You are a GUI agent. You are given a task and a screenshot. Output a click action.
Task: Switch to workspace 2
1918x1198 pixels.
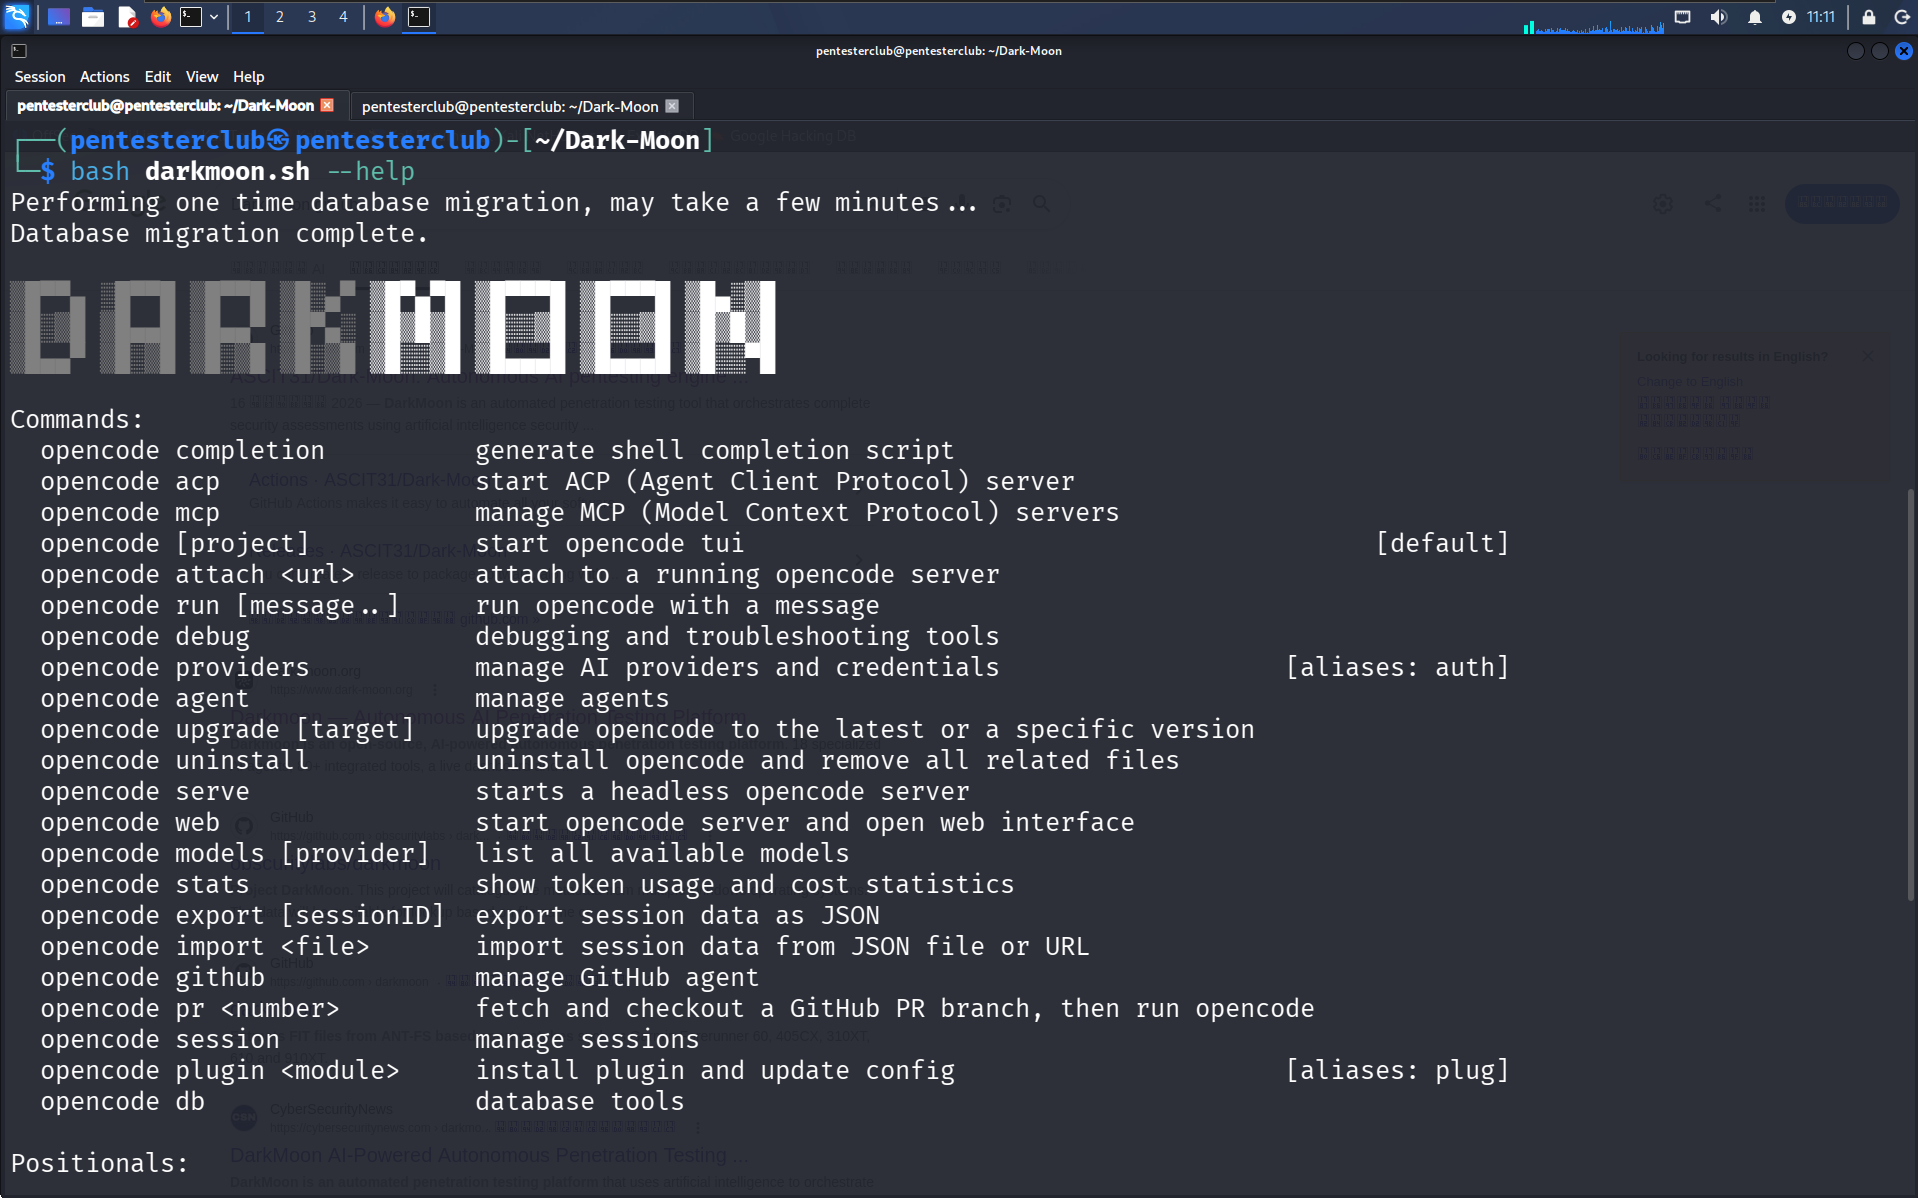pyautogui.click(x=280, y=17)
